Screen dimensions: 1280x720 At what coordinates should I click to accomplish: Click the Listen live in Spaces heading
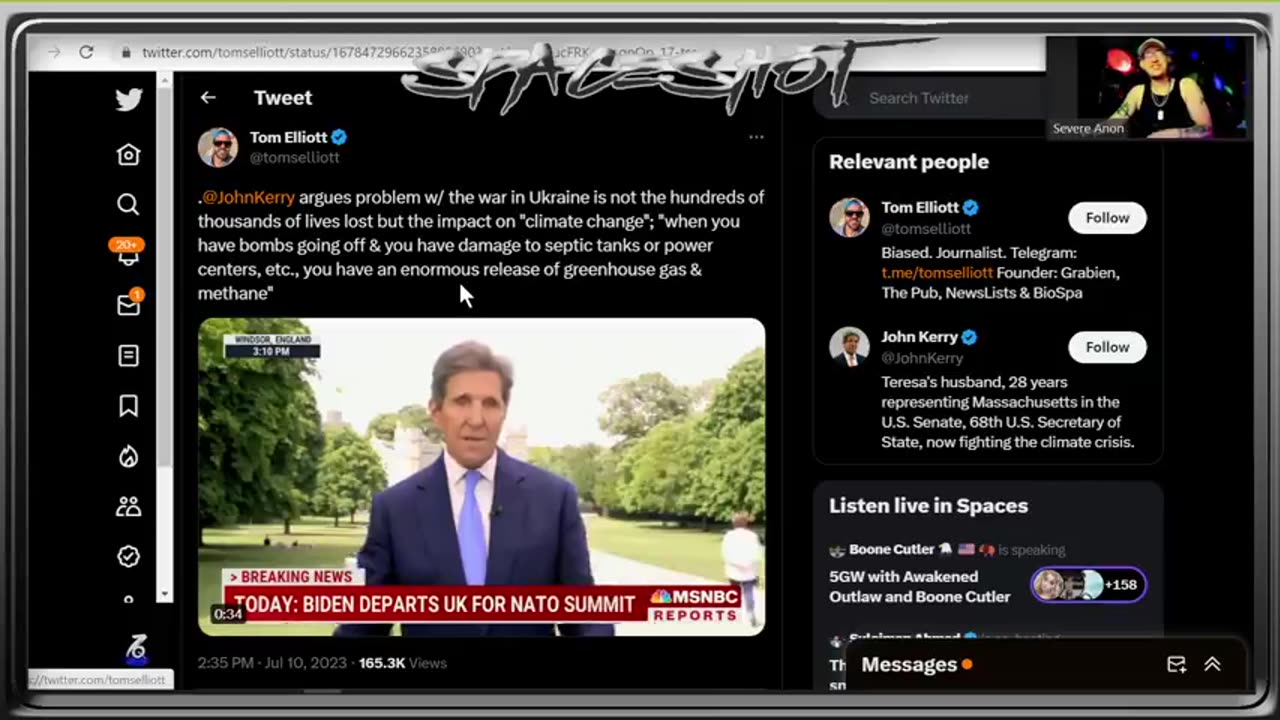click(x=928, y=505)
